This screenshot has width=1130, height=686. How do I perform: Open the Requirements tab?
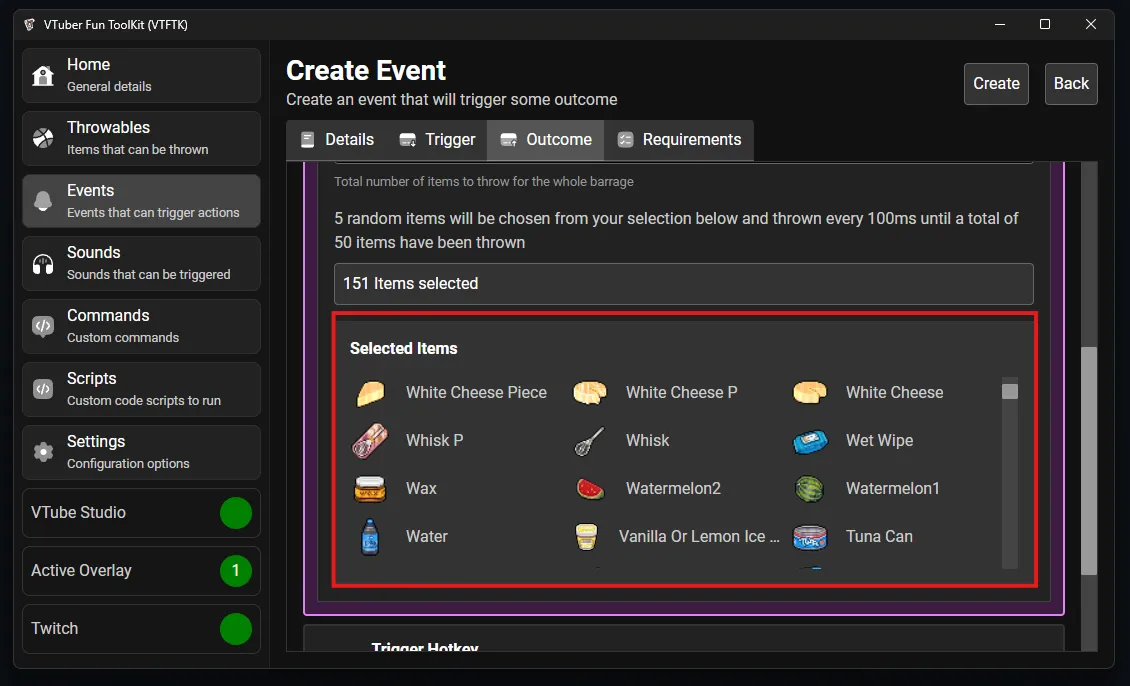point(680,140)
